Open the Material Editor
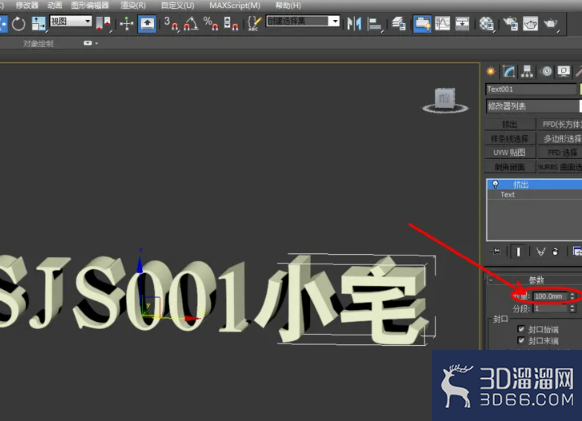 486,24
